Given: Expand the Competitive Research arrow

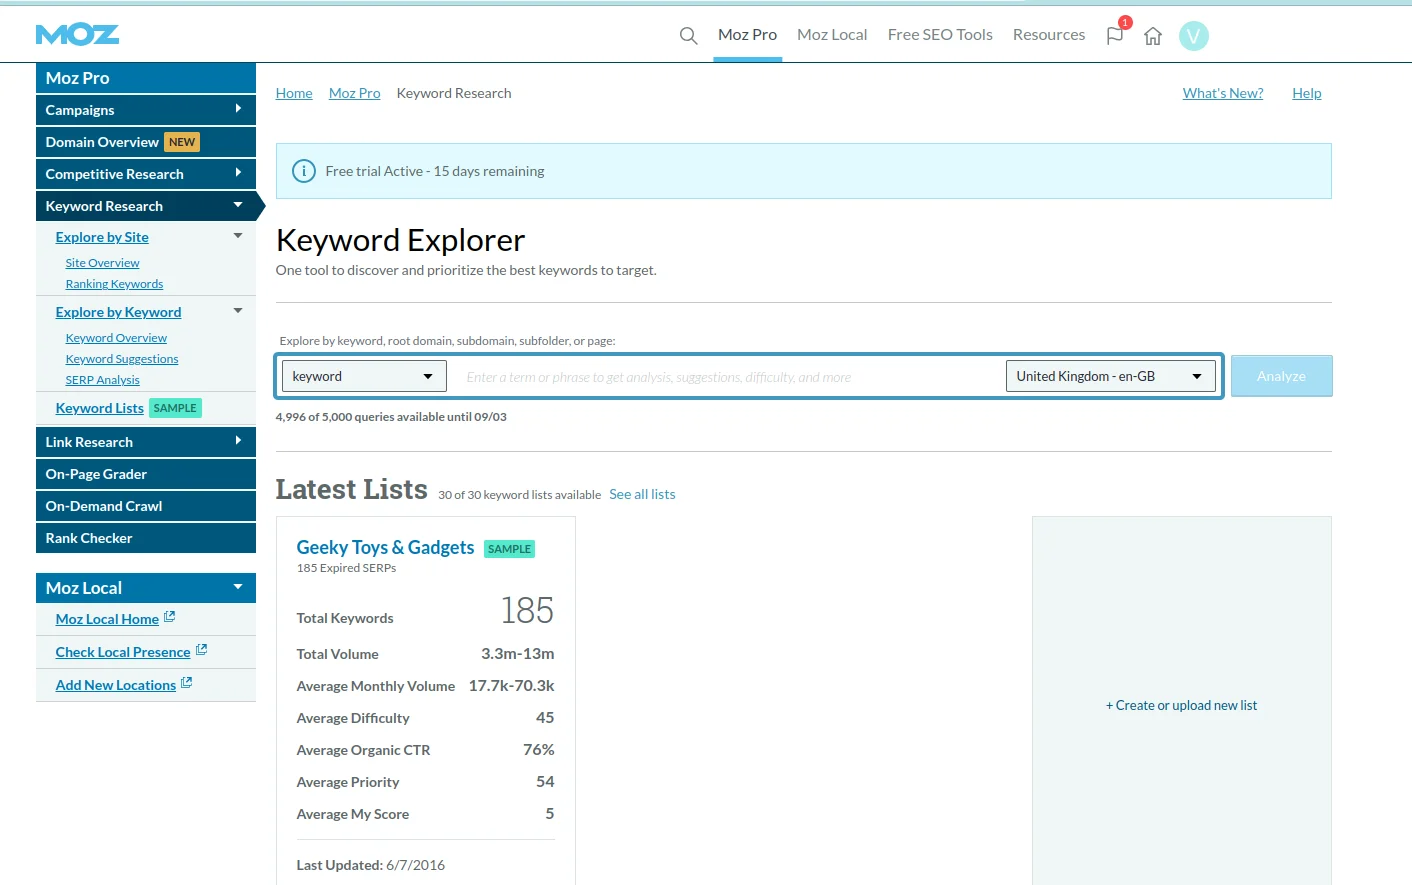Looking at the screenshot, I should (238, 173).
